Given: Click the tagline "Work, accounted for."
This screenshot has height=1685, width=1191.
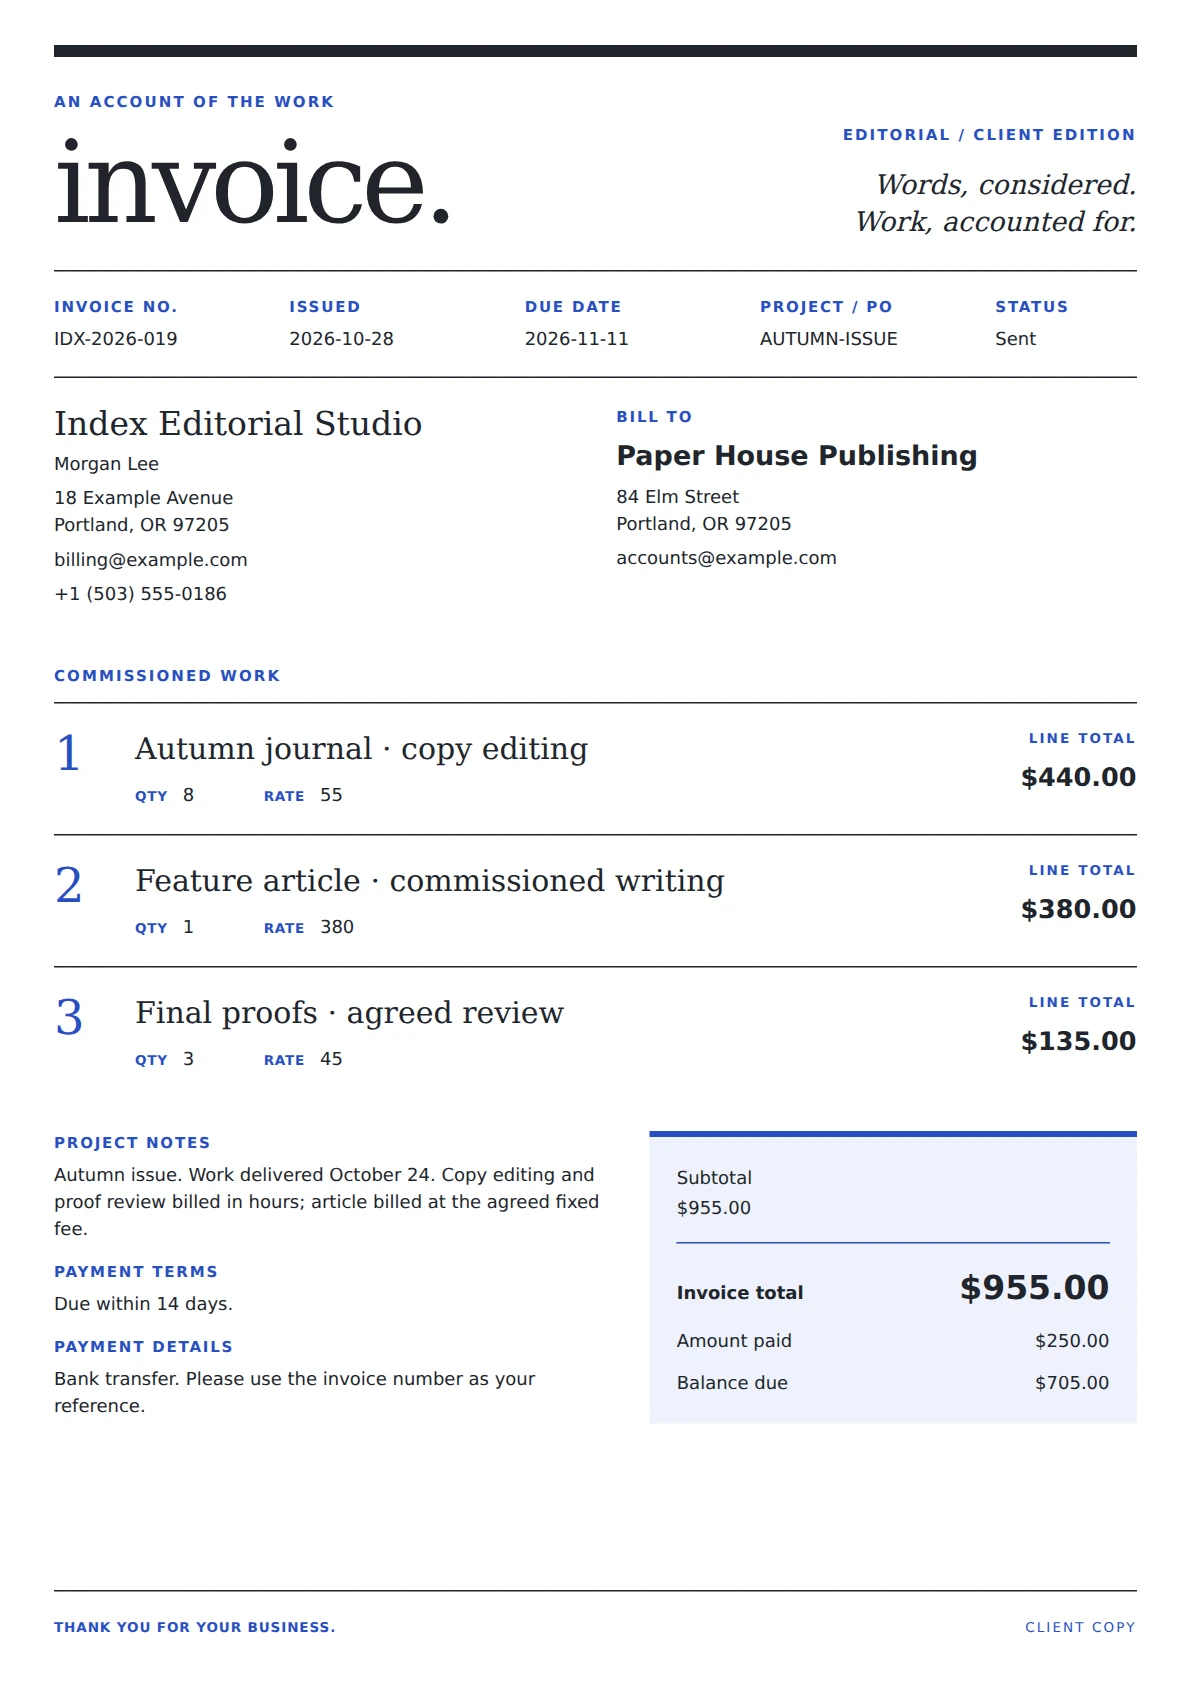Looking at the screenshot, I should (x=996, y=222).
